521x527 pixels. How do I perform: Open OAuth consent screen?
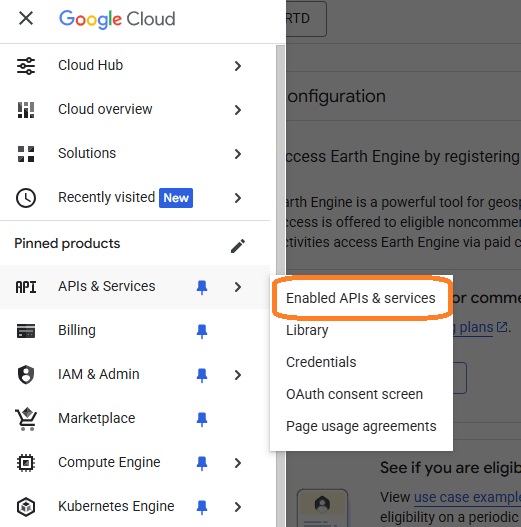coord(361,394)
